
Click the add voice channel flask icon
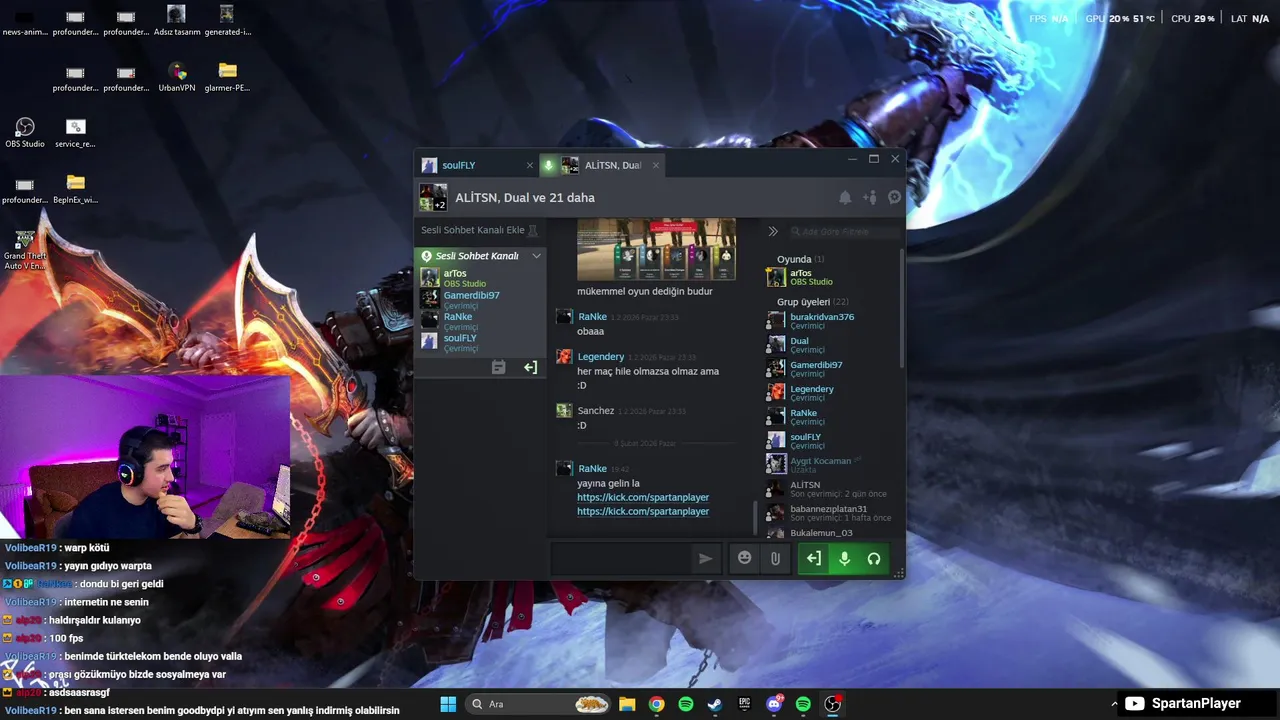tap(533, 230)
